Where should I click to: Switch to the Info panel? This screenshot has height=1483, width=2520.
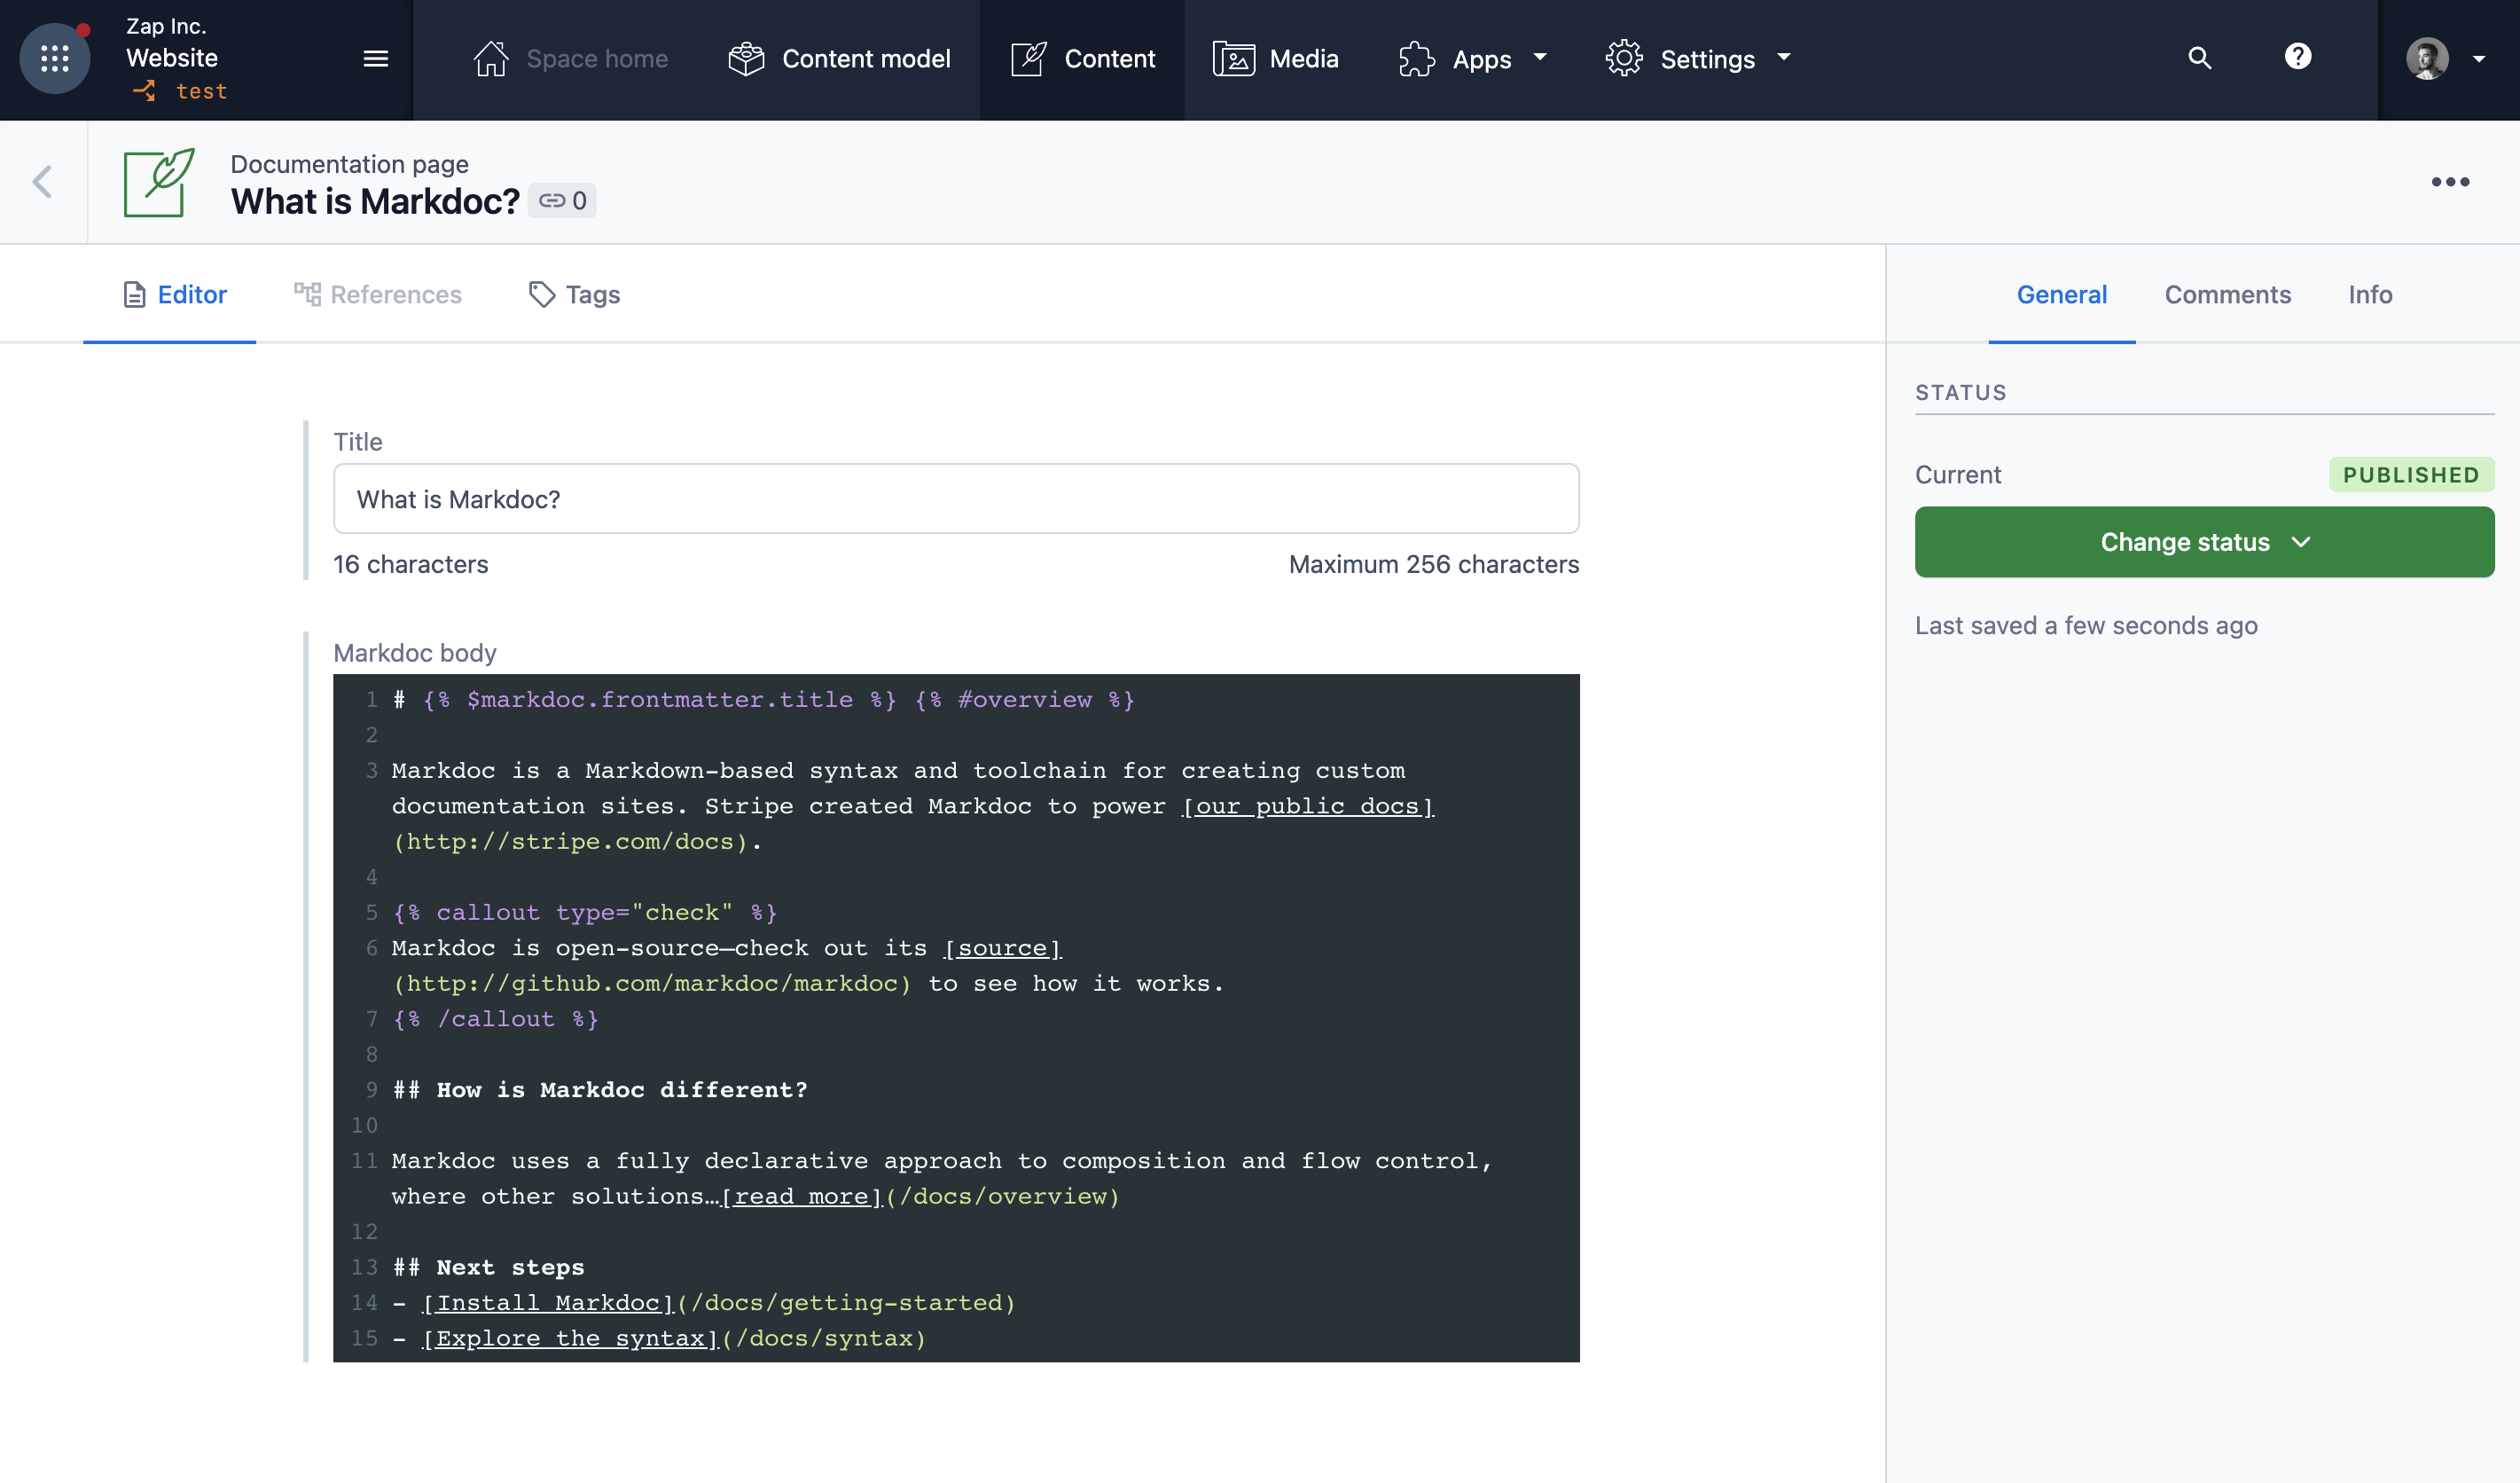coord(2370,294)
